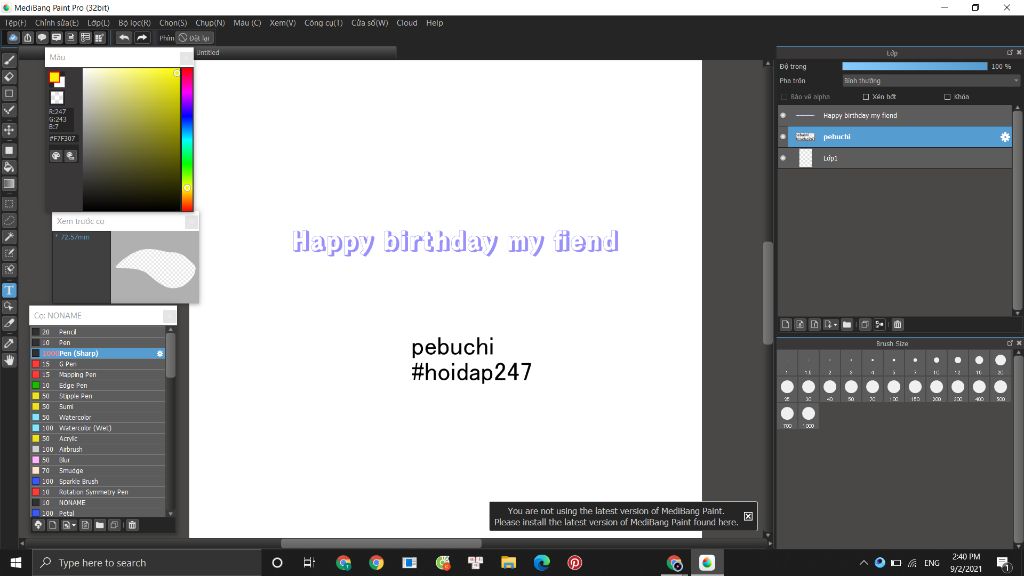Enable Bảo vệ alpha checkbox
Screen dimensions: 1024x576
point(784,97)
